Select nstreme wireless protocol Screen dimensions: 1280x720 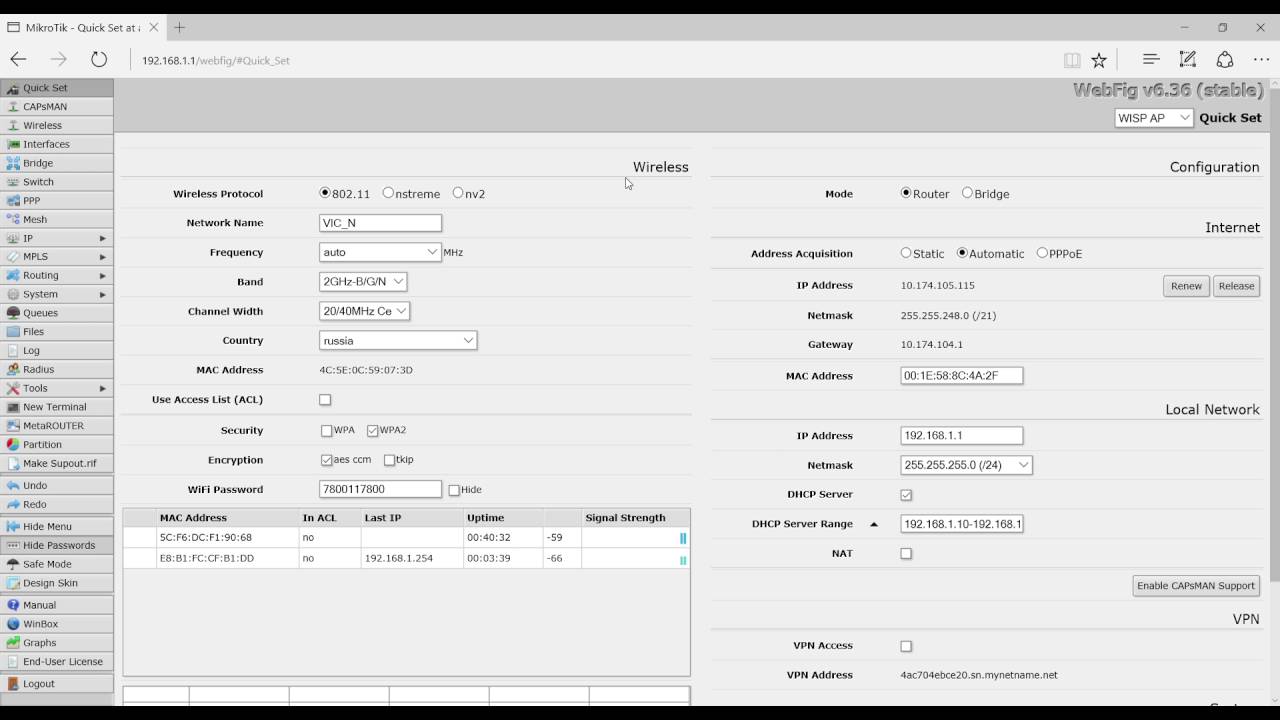tap(388, 193)
